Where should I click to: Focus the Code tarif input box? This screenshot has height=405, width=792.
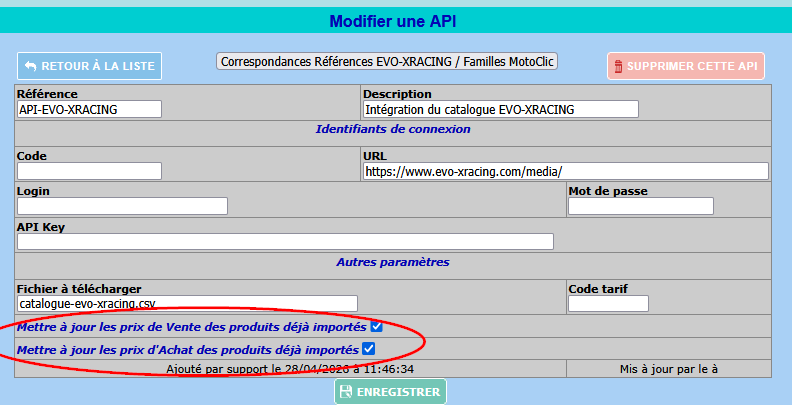point(608,303)
